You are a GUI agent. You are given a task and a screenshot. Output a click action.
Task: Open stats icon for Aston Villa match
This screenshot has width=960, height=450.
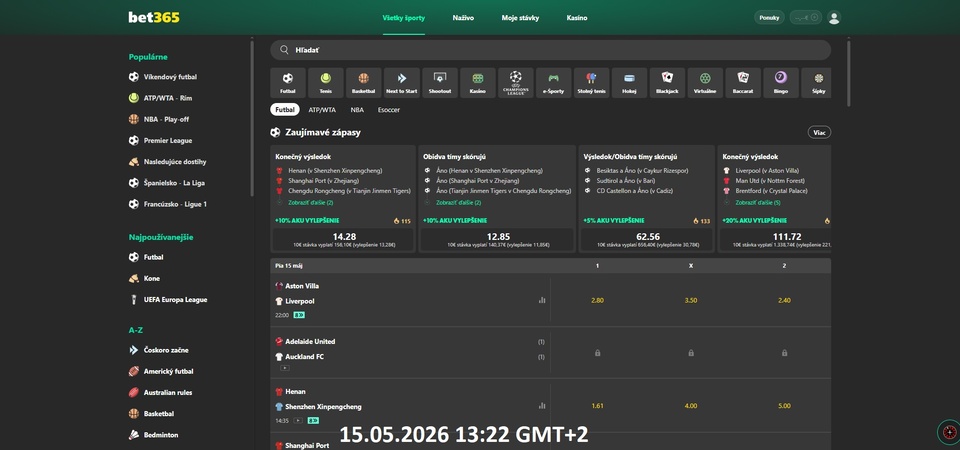(542, 300)
